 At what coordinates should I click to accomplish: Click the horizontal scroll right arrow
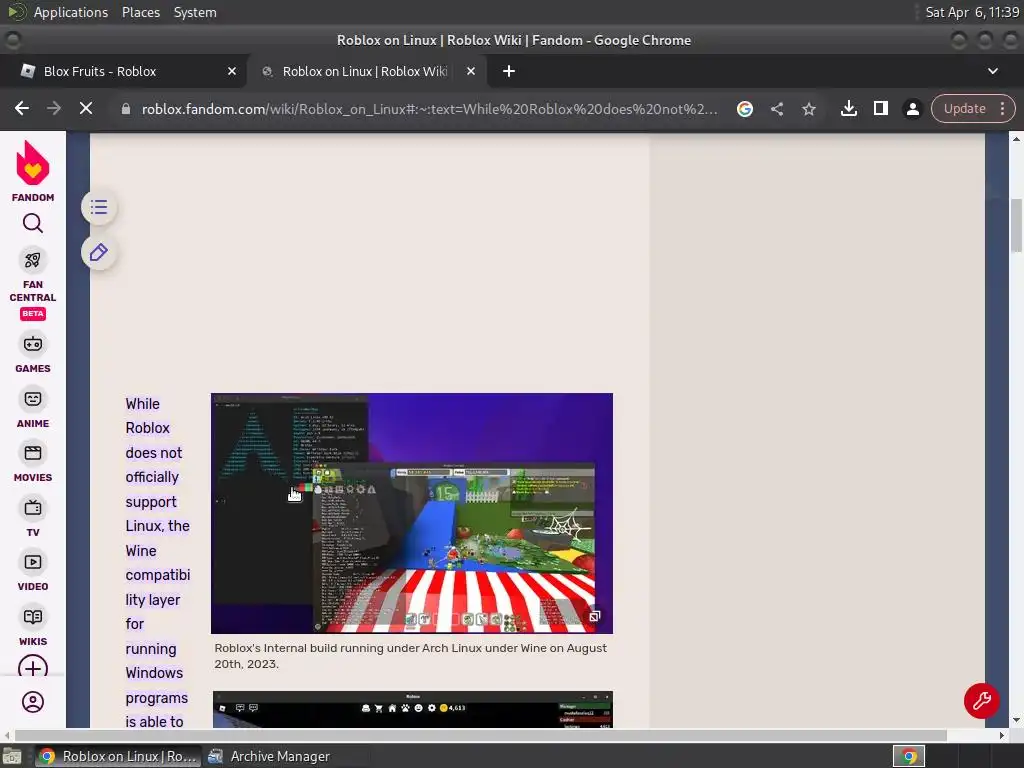point(1002,735)
